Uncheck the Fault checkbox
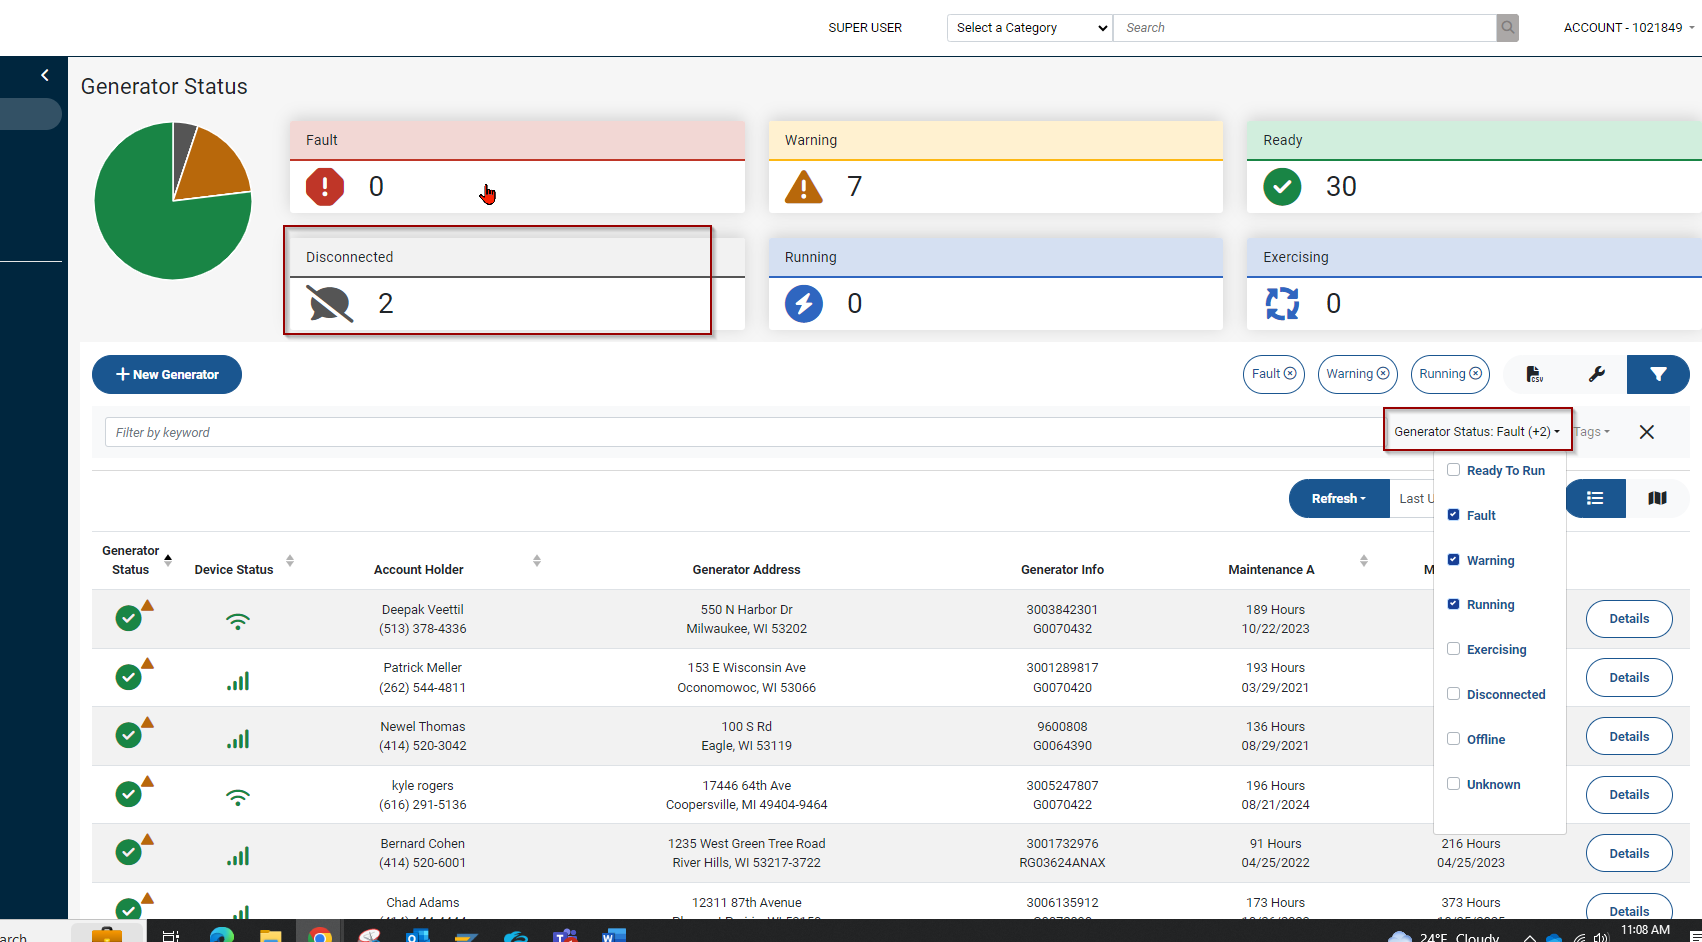 tap(1454, 515)
